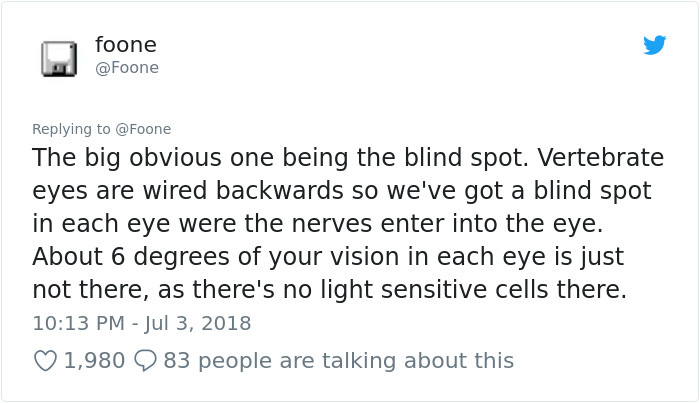Image resolution: width=700 pixels, height=403 pixels.
Task: Click the speech bubble reply icon
Action: (146, 361)
